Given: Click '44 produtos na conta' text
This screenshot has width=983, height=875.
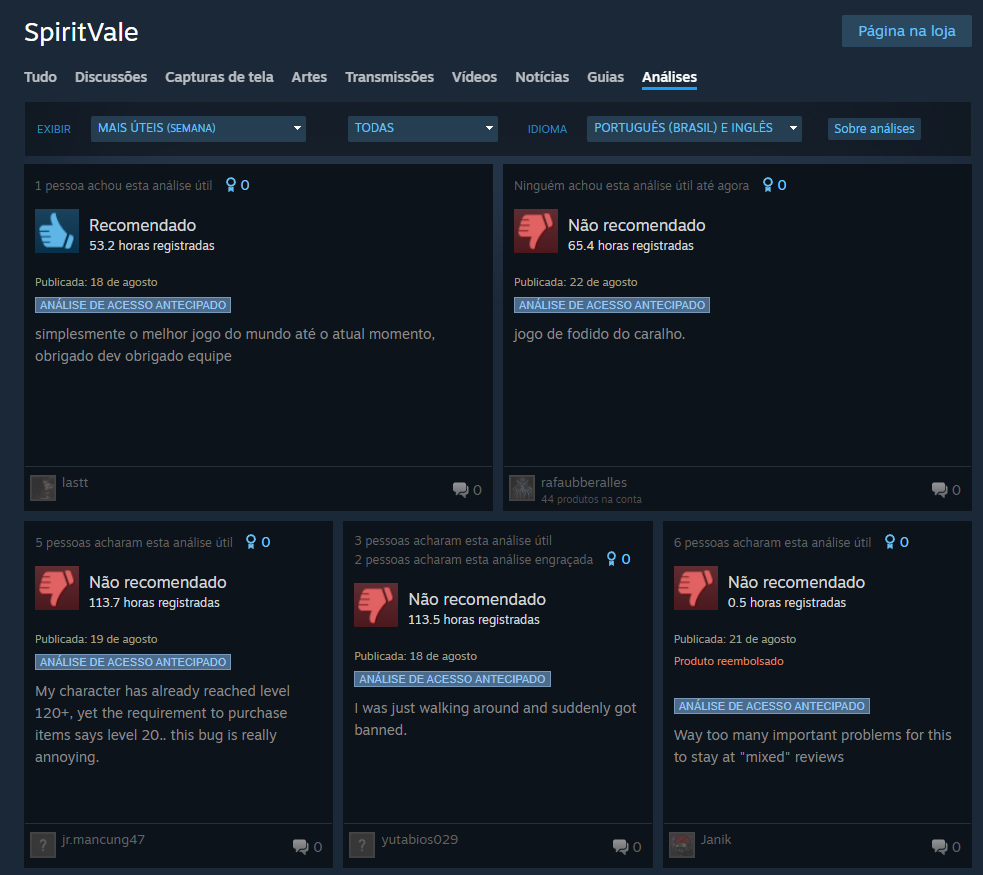Looking at the screenshot, I should tap(591, 500).
